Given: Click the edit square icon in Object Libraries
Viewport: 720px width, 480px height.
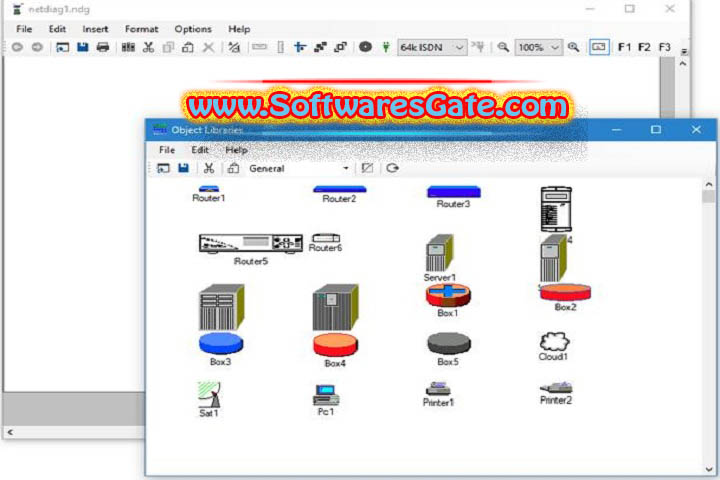Looking at the screenshot, I should (x=367, y=168).
